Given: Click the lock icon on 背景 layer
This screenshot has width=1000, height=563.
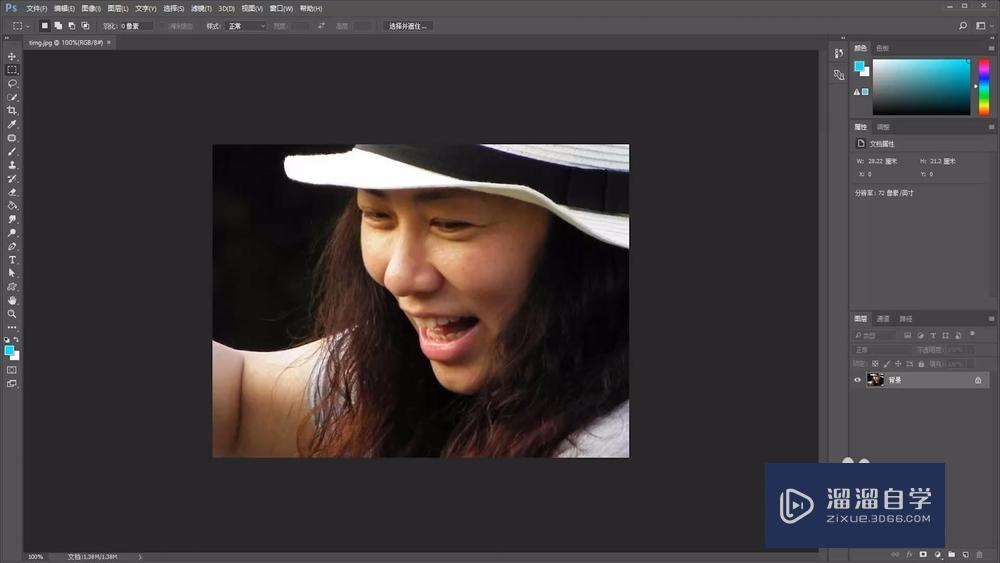Looking at the screenshot, I should [x=977, y=380].
